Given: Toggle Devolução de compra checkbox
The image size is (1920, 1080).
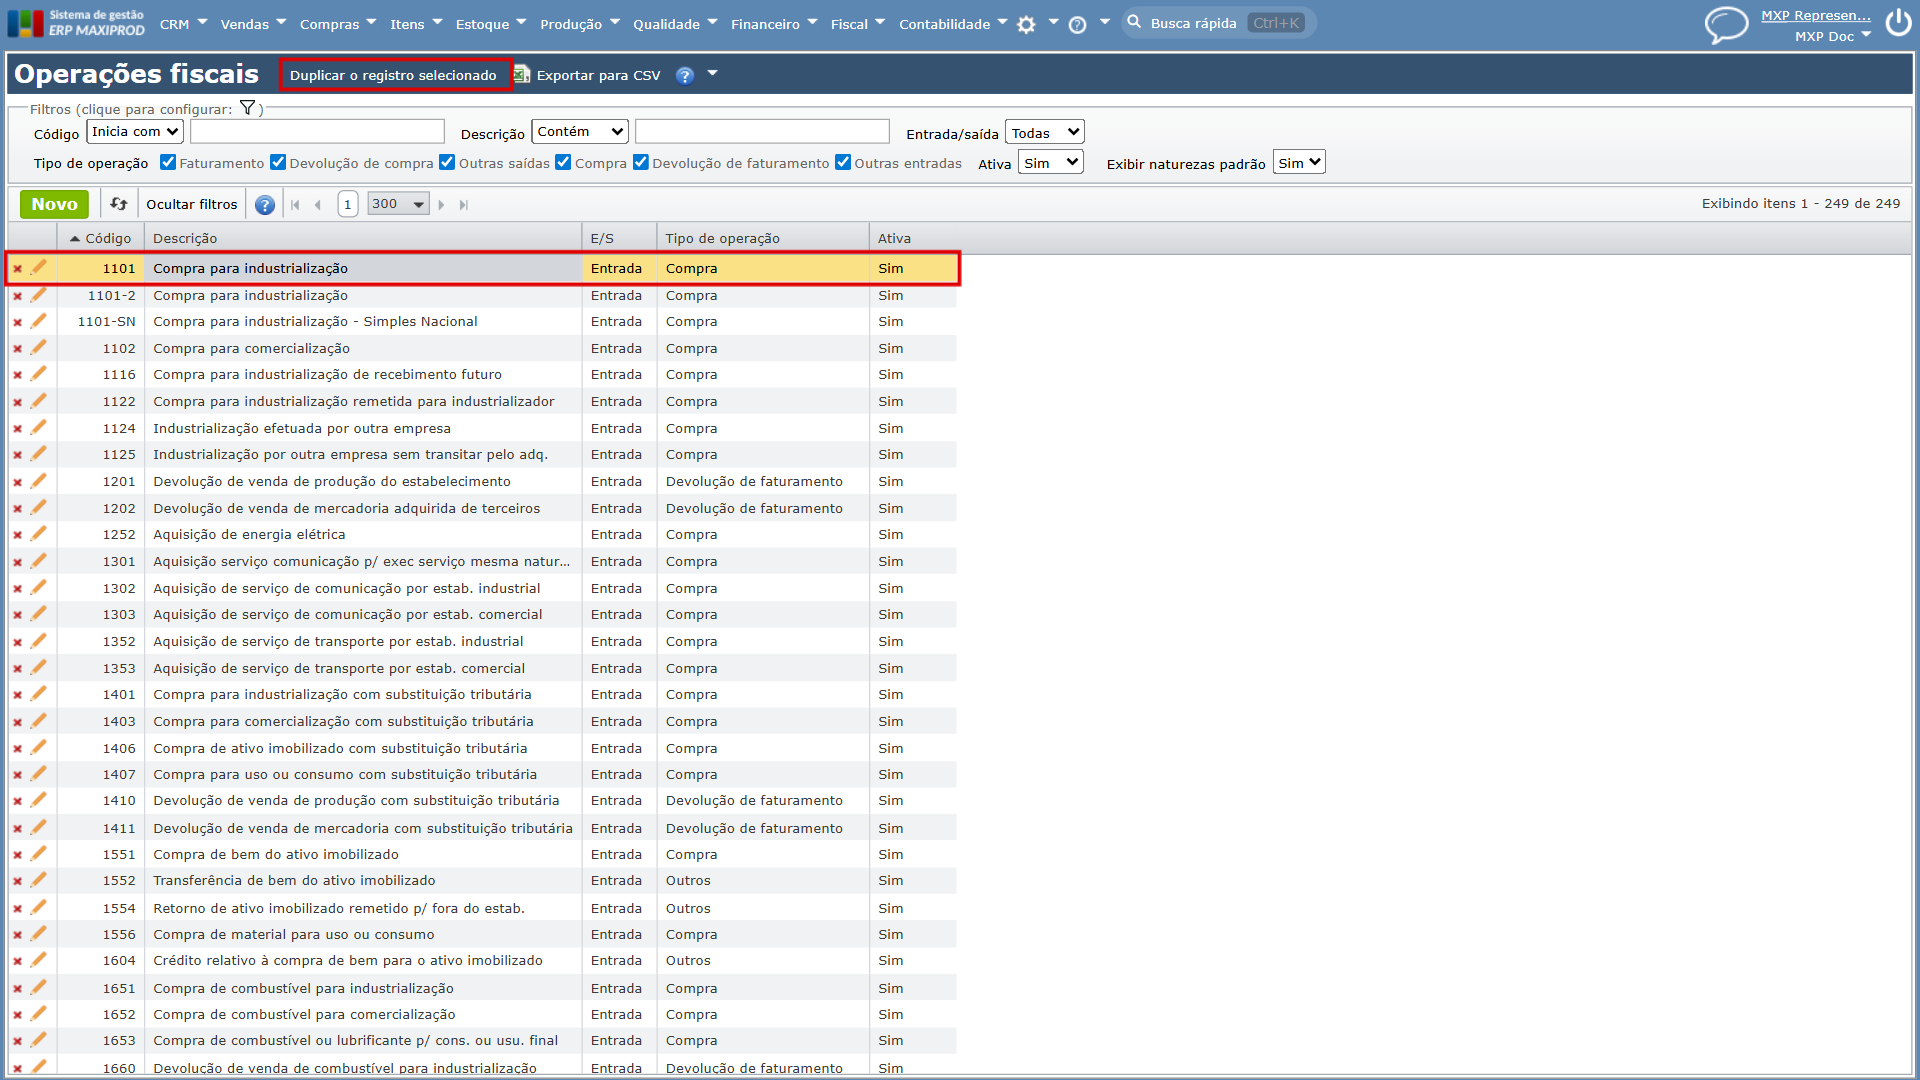Looking at the screenshot, I should (x=278, y=162).
